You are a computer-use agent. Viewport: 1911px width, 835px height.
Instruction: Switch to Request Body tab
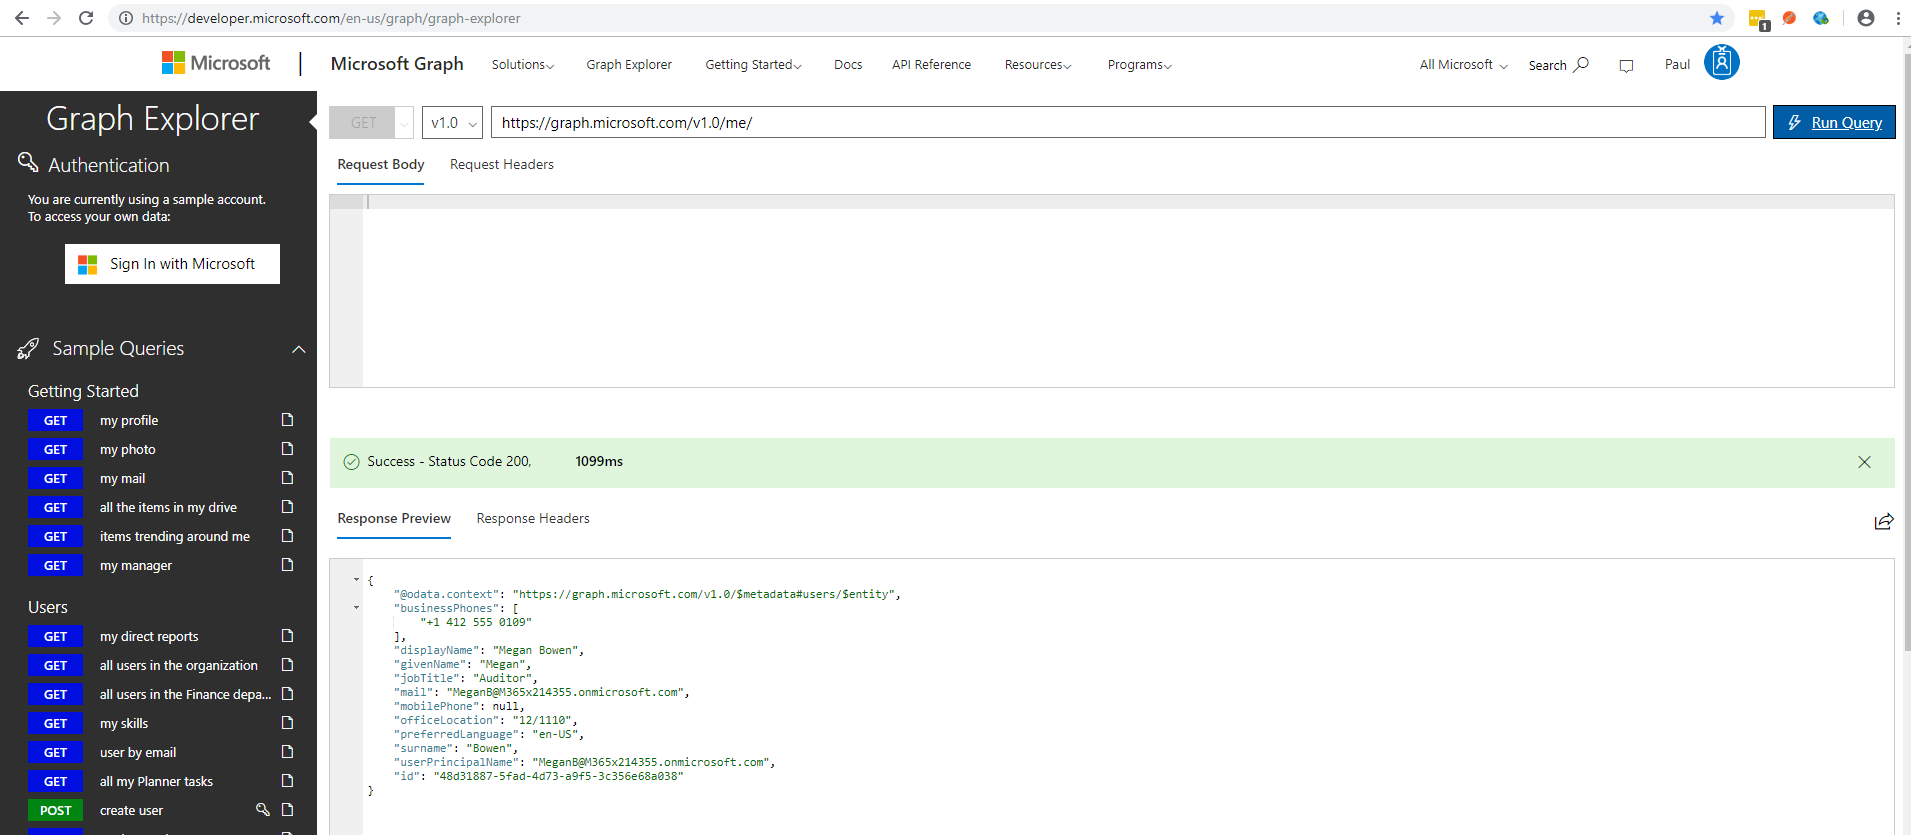tap(381, 165)
